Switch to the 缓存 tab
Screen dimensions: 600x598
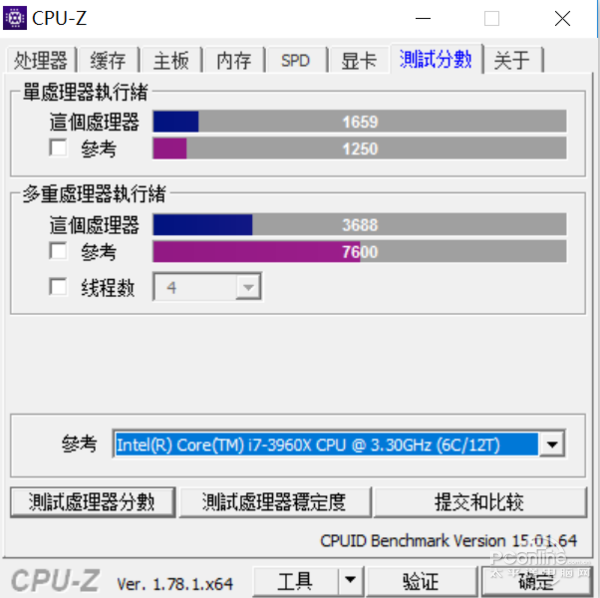click(108, 60)
